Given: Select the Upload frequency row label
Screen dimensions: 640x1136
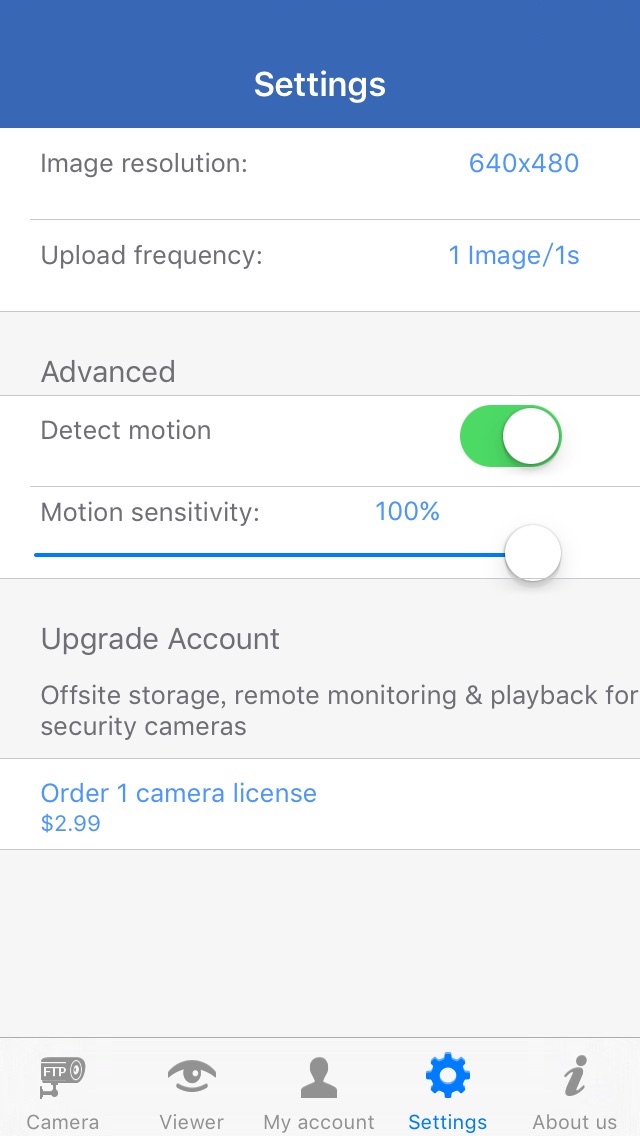Looking at the screenshot, I should (x=151, y=256).
